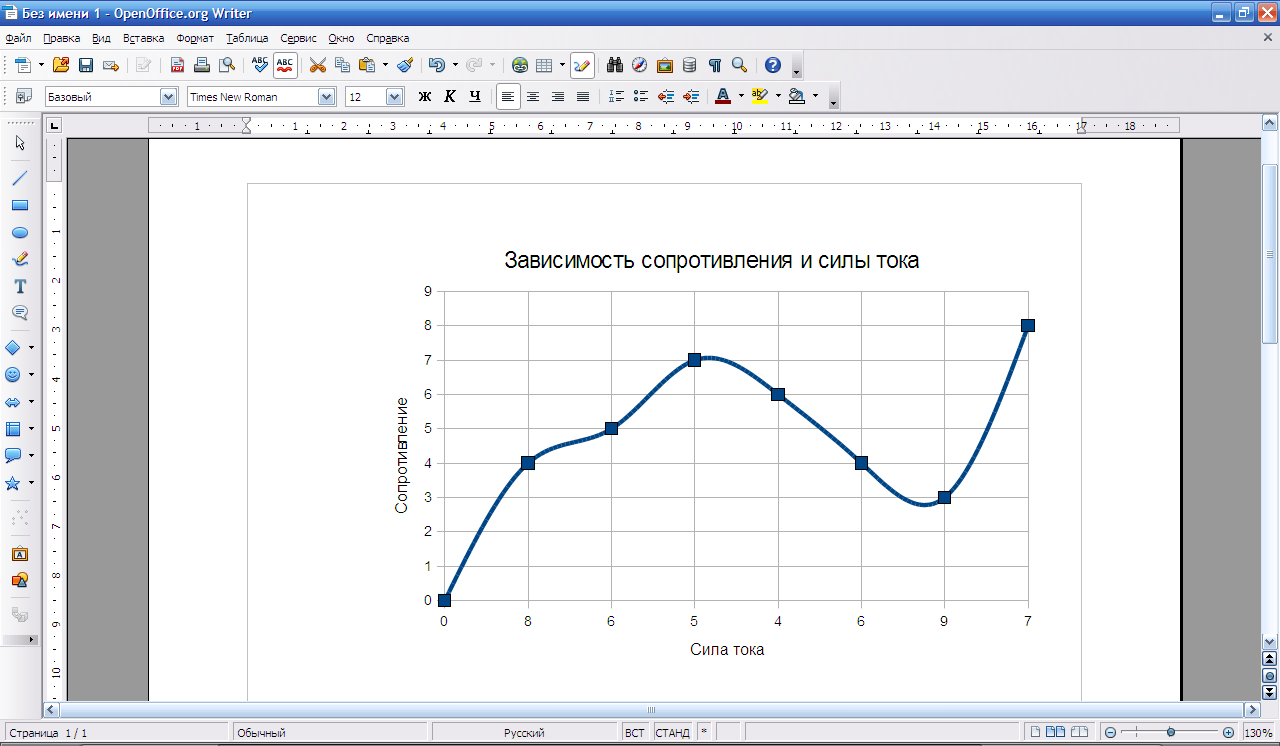Undo the last action
The width and height of the screenshot is (1280, 746).
tap(437, 65)
